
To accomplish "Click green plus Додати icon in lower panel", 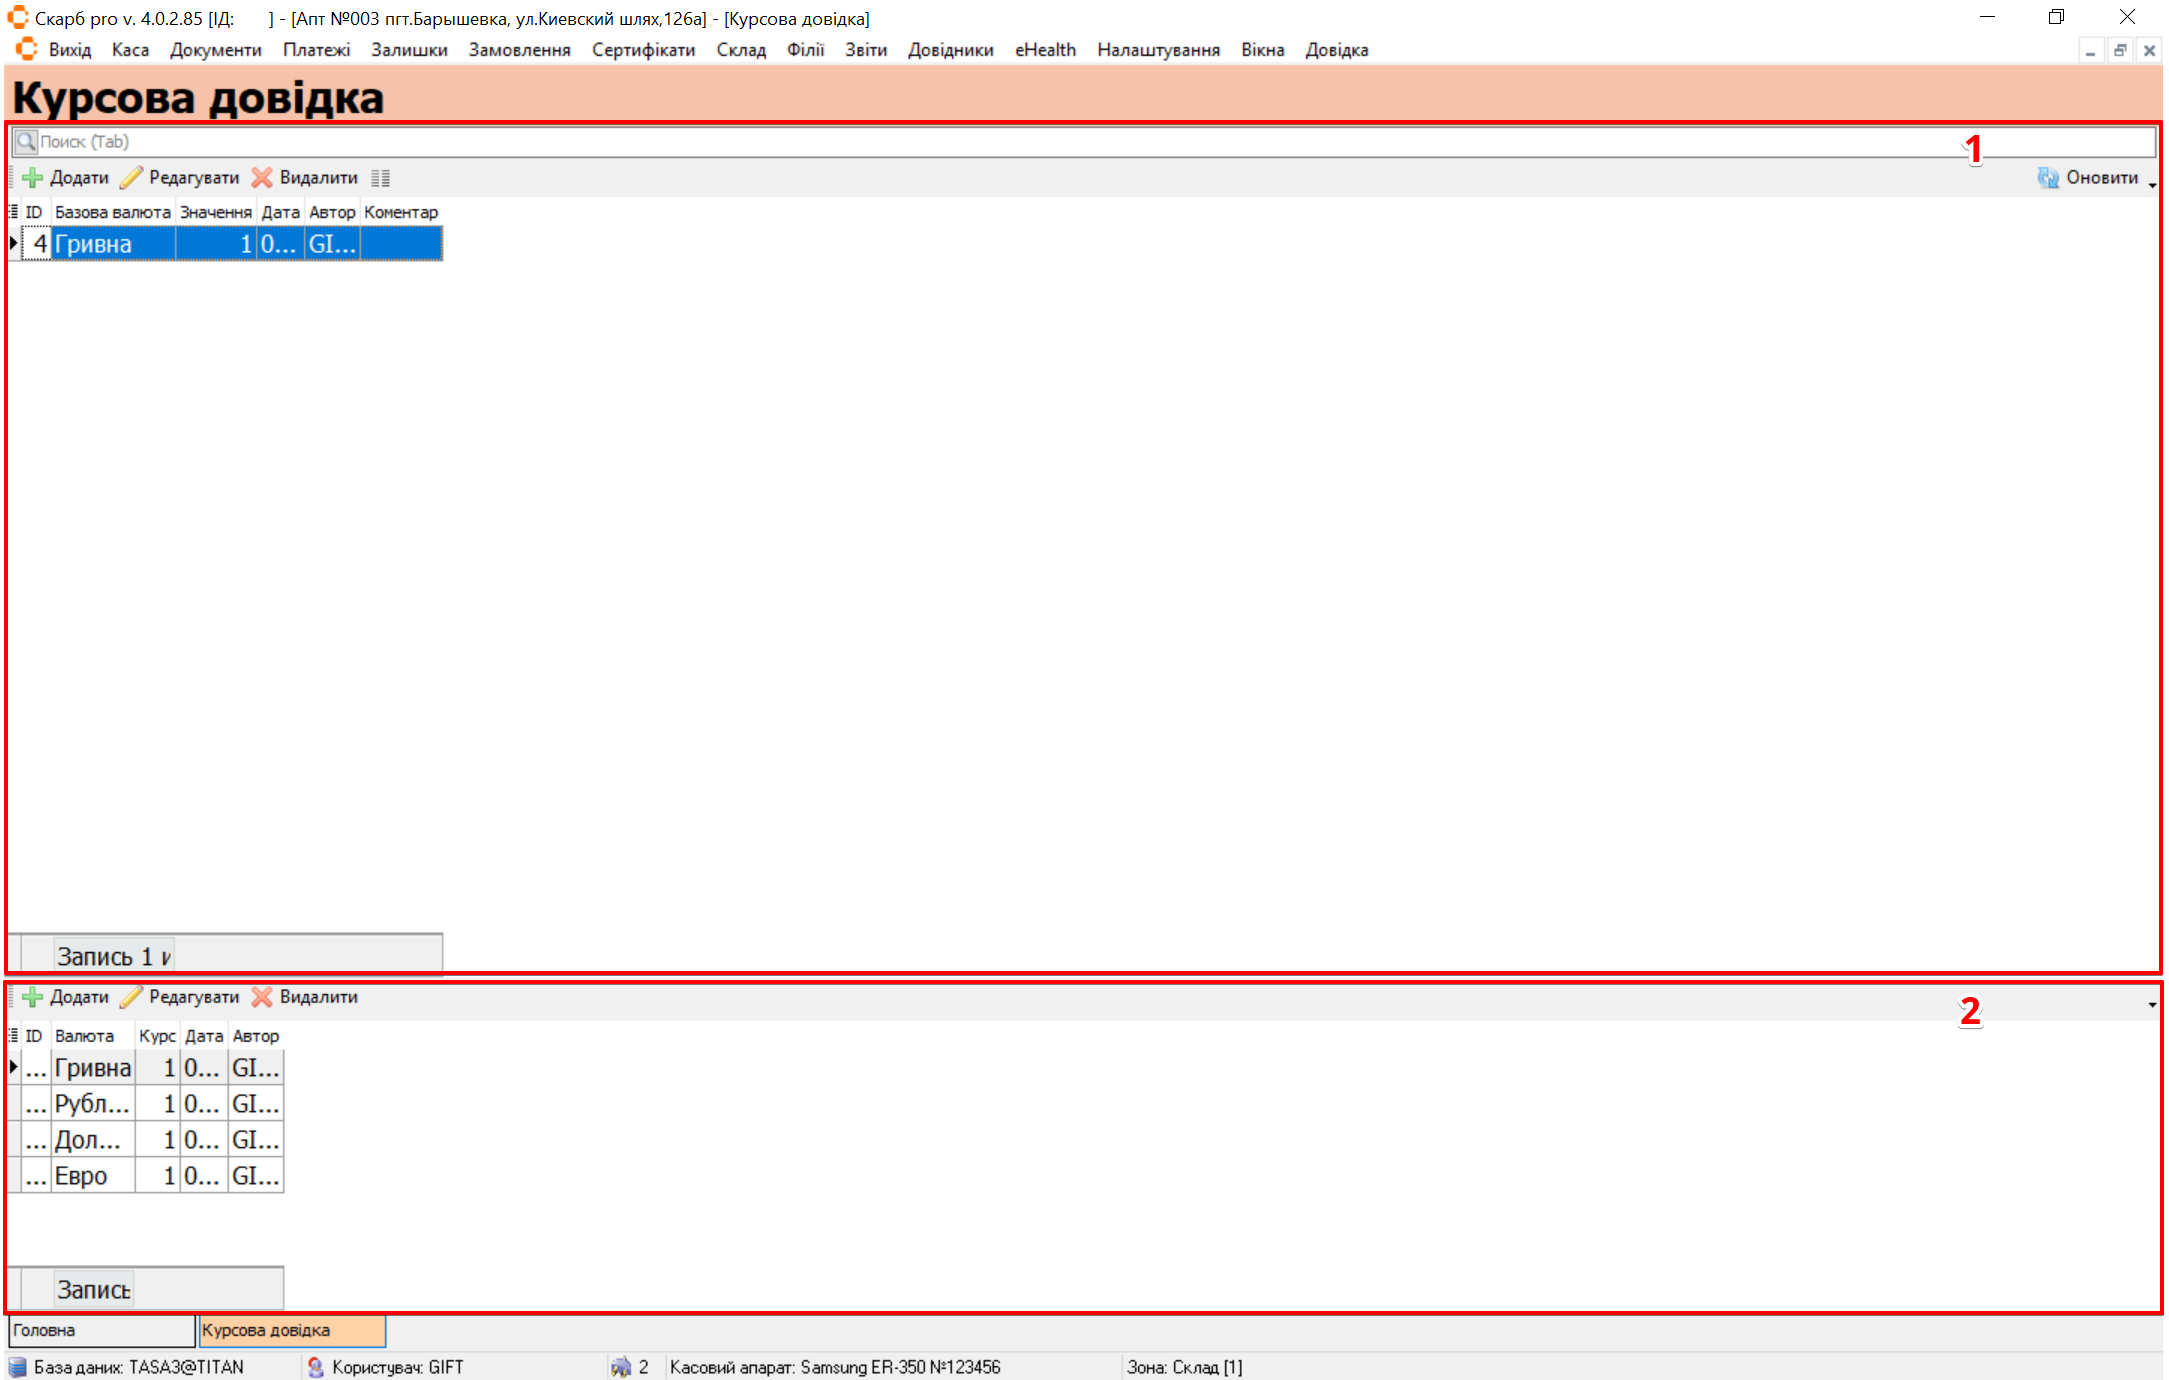I will click(x=32, y=997).
